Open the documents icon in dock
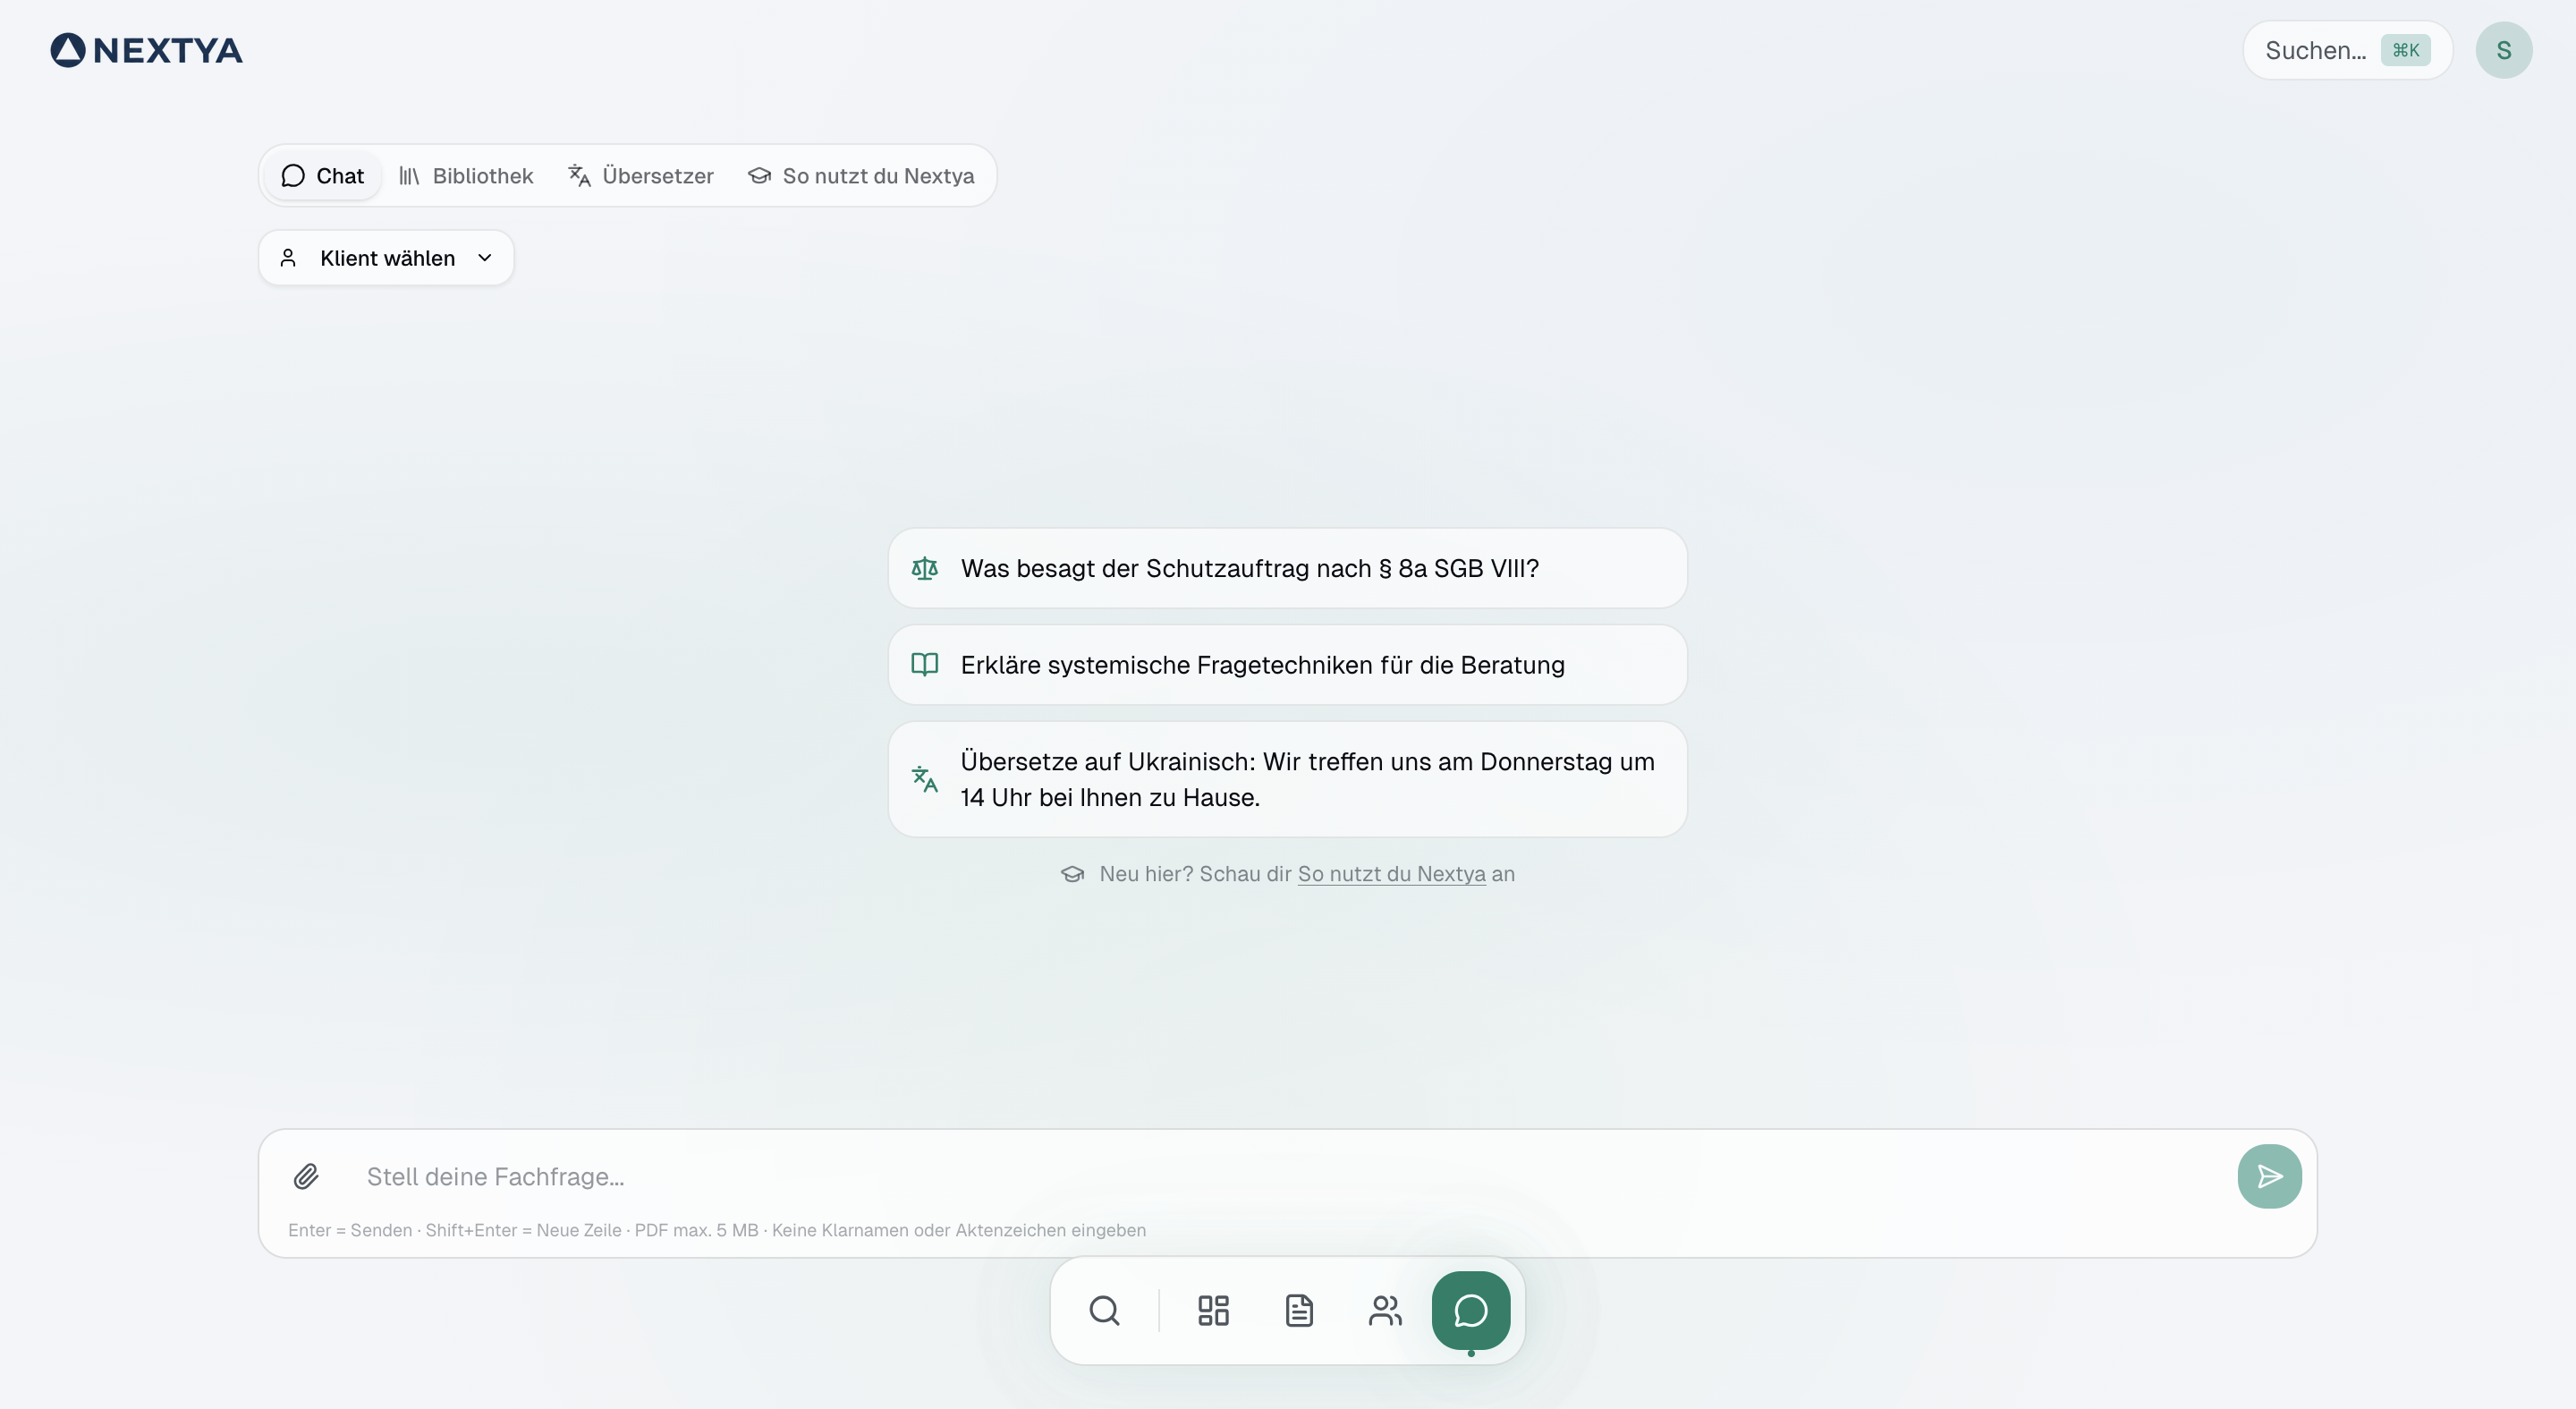The width and height of the screenshot is (2576, 1409). tap(1299, 1310)
